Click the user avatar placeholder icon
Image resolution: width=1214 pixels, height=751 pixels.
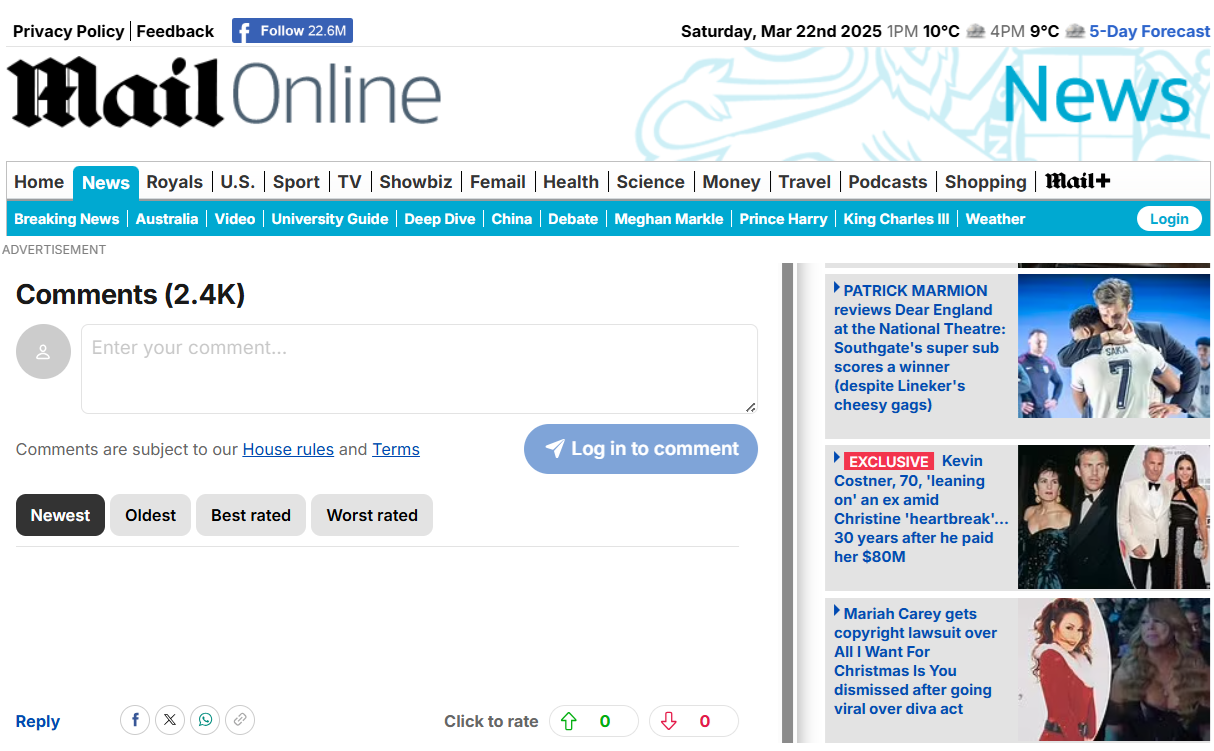43,351
